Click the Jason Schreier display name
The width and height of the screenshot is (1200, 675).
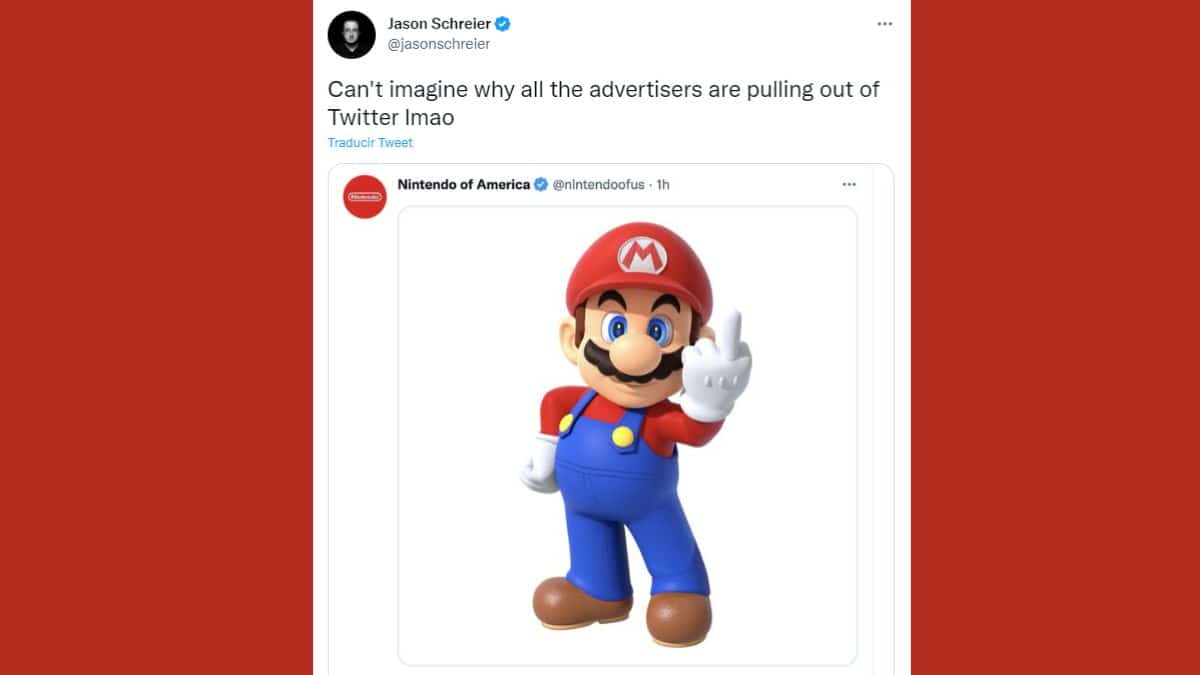[440, 24]
